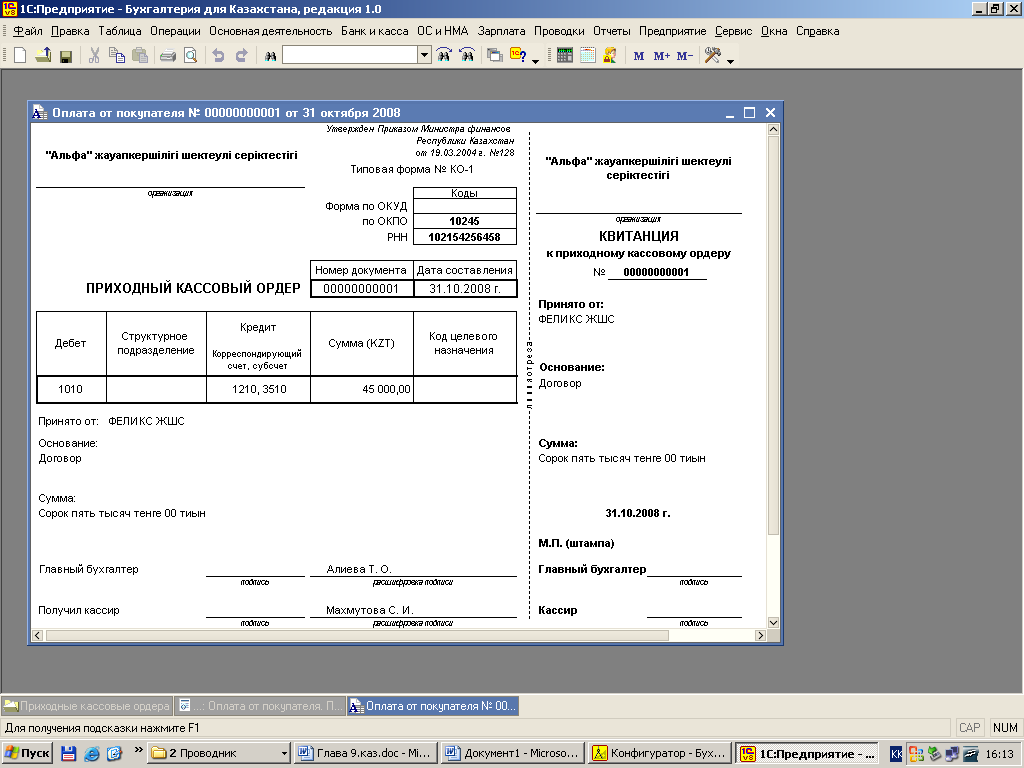This screenshot has height=768, width=1024.
Task: Click the Print icon in toolbar
Action: (x=168, y=56)
